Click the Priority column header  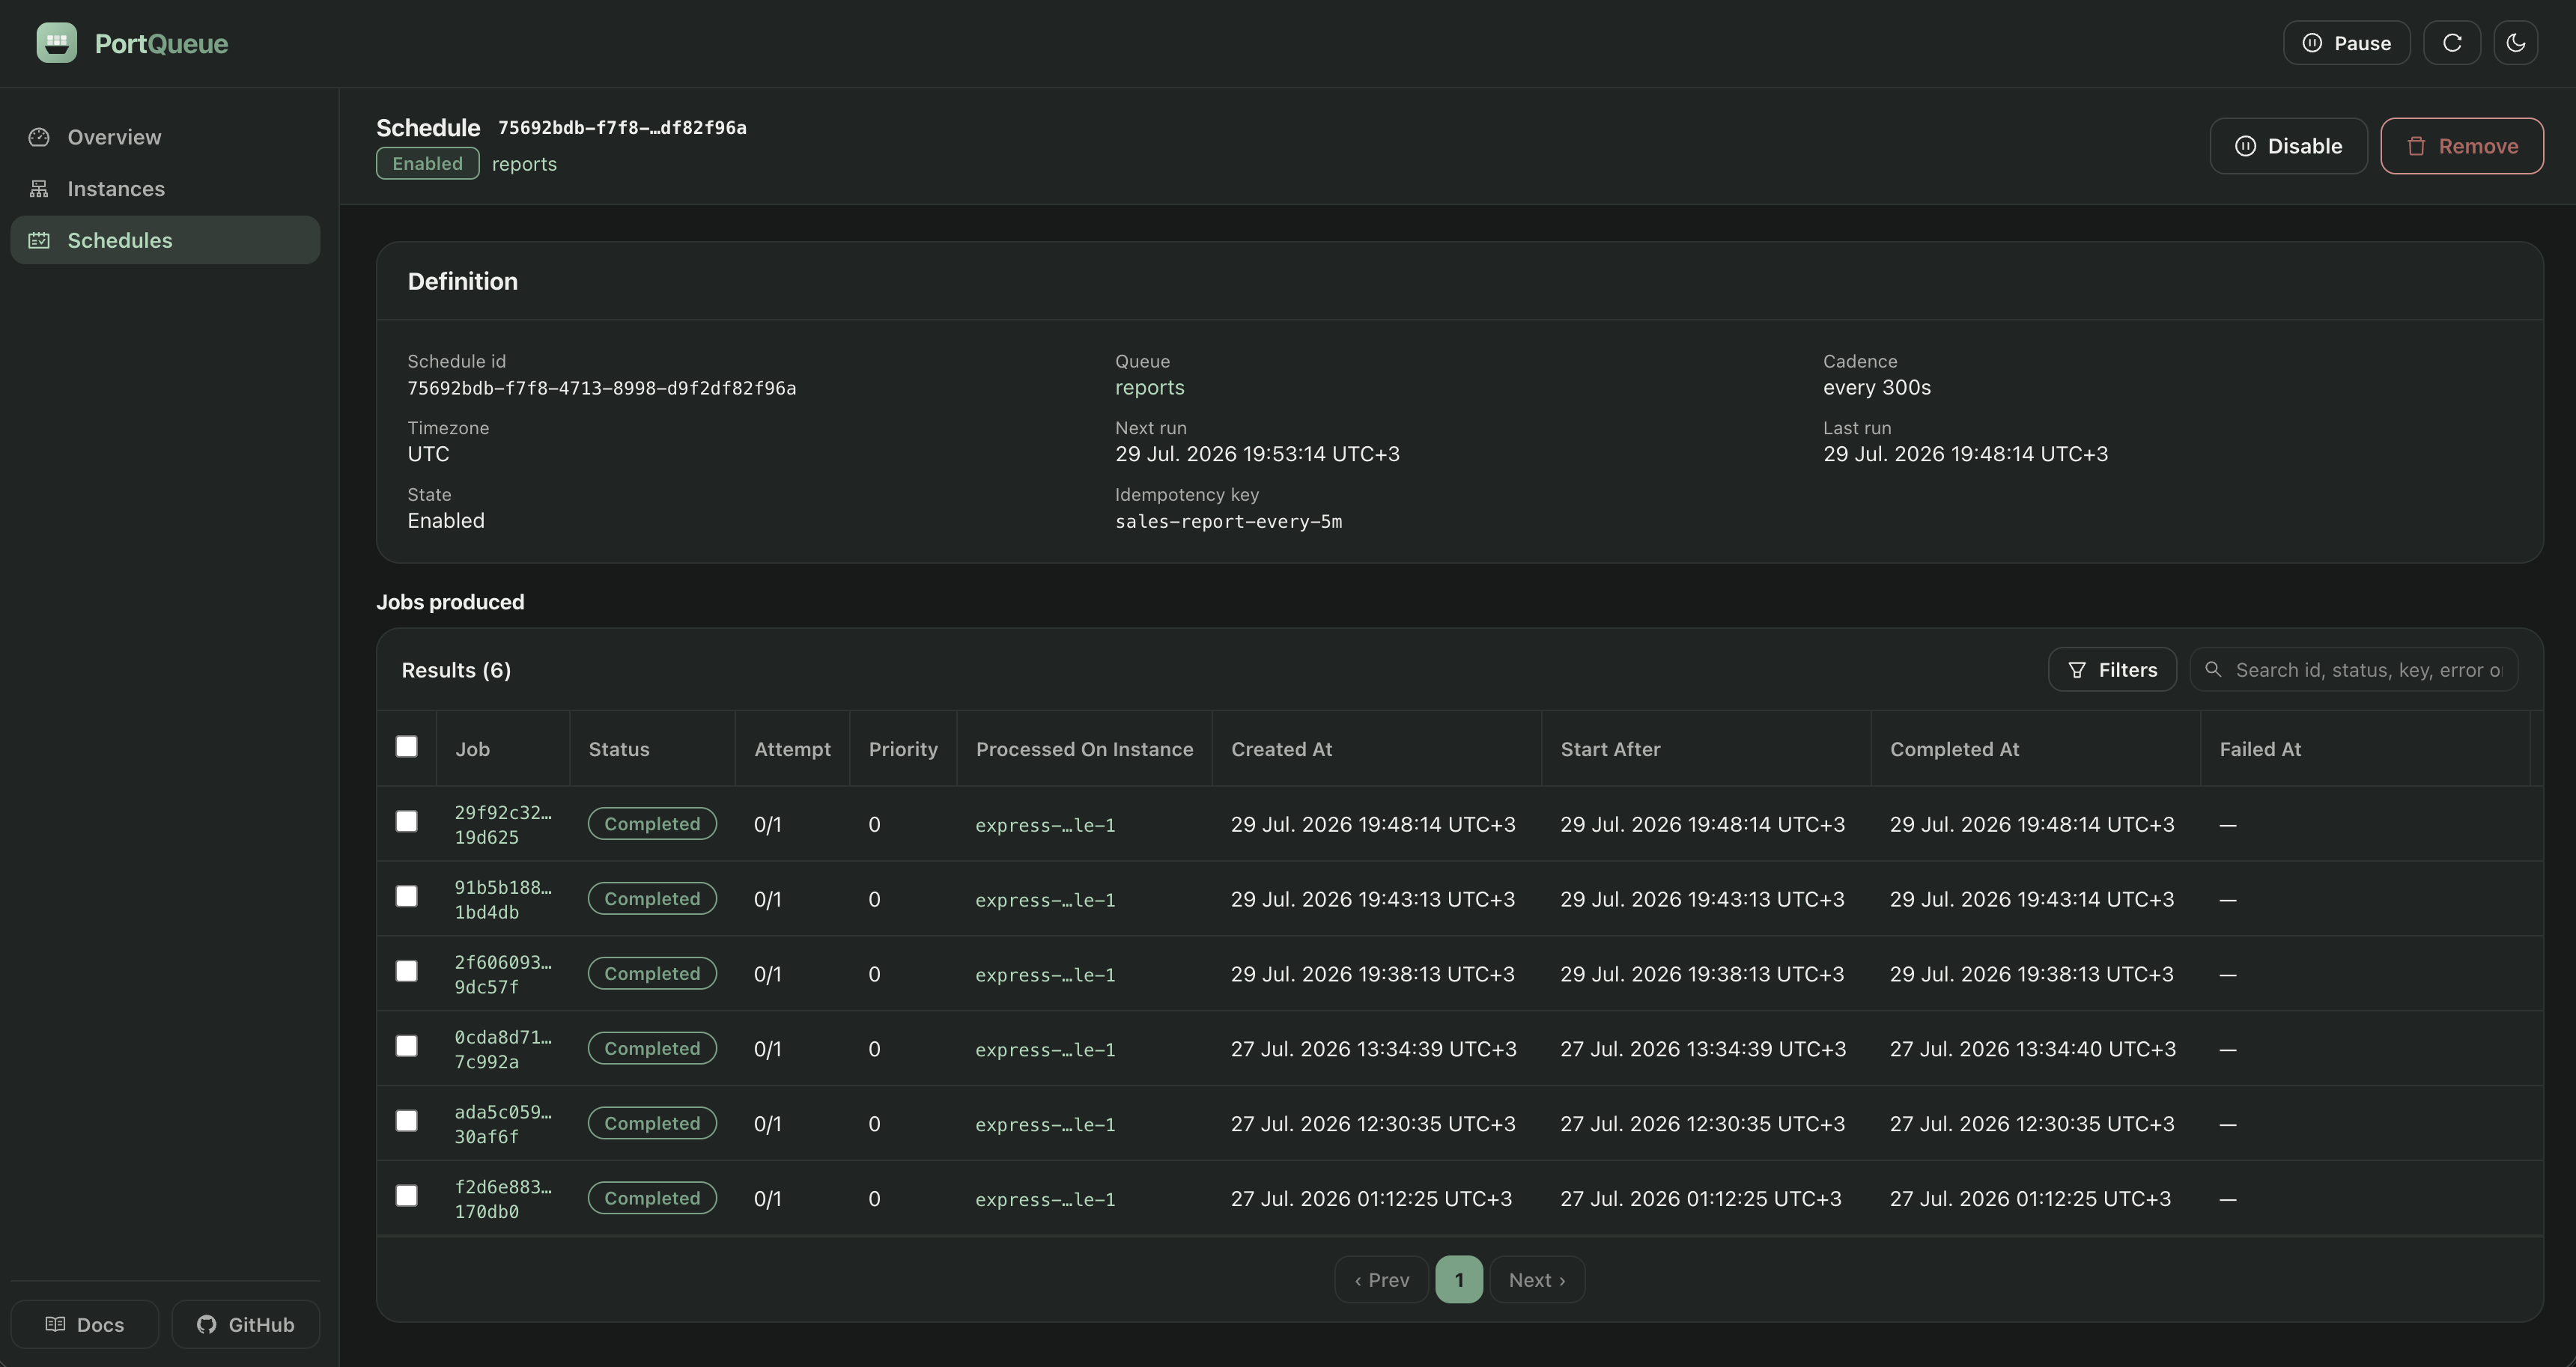(x=903, y=750)
